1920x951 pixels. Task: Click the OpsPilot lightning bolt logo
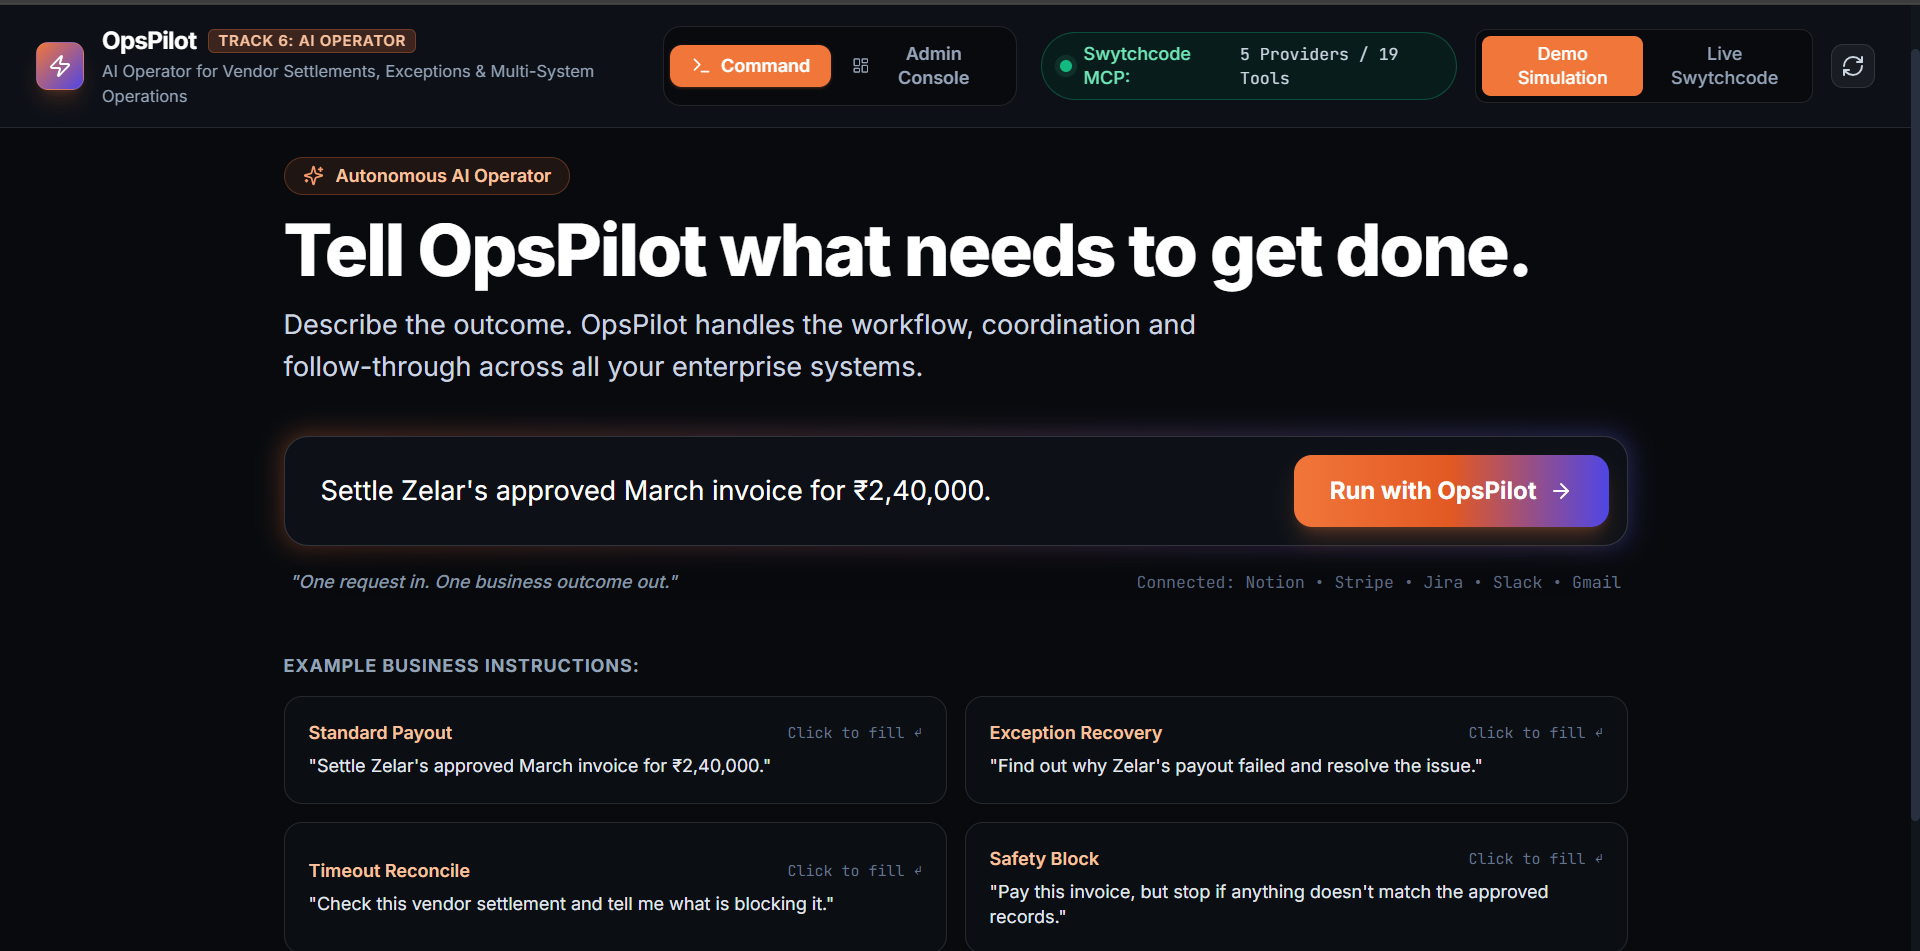pyautogui.click(x=60, y=66)
